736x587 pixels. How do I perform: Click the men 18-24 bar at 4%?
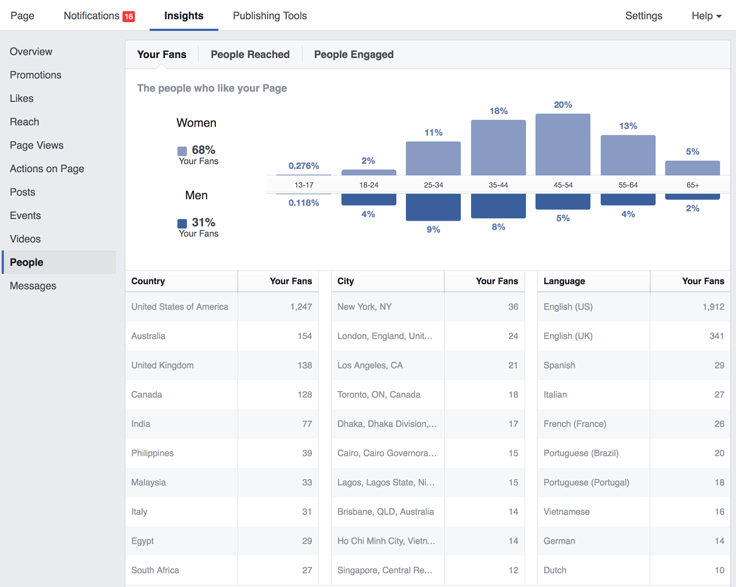(368, 199)
